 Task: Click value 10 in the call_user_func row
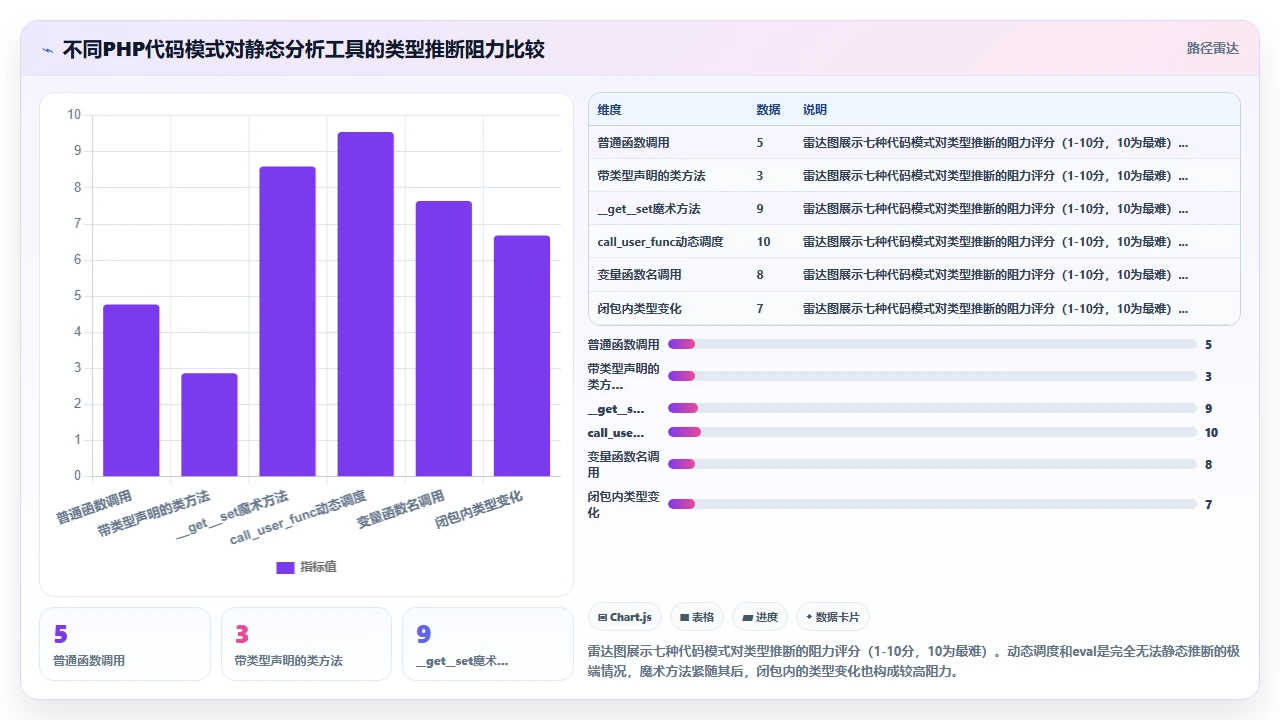pos(764,242)
